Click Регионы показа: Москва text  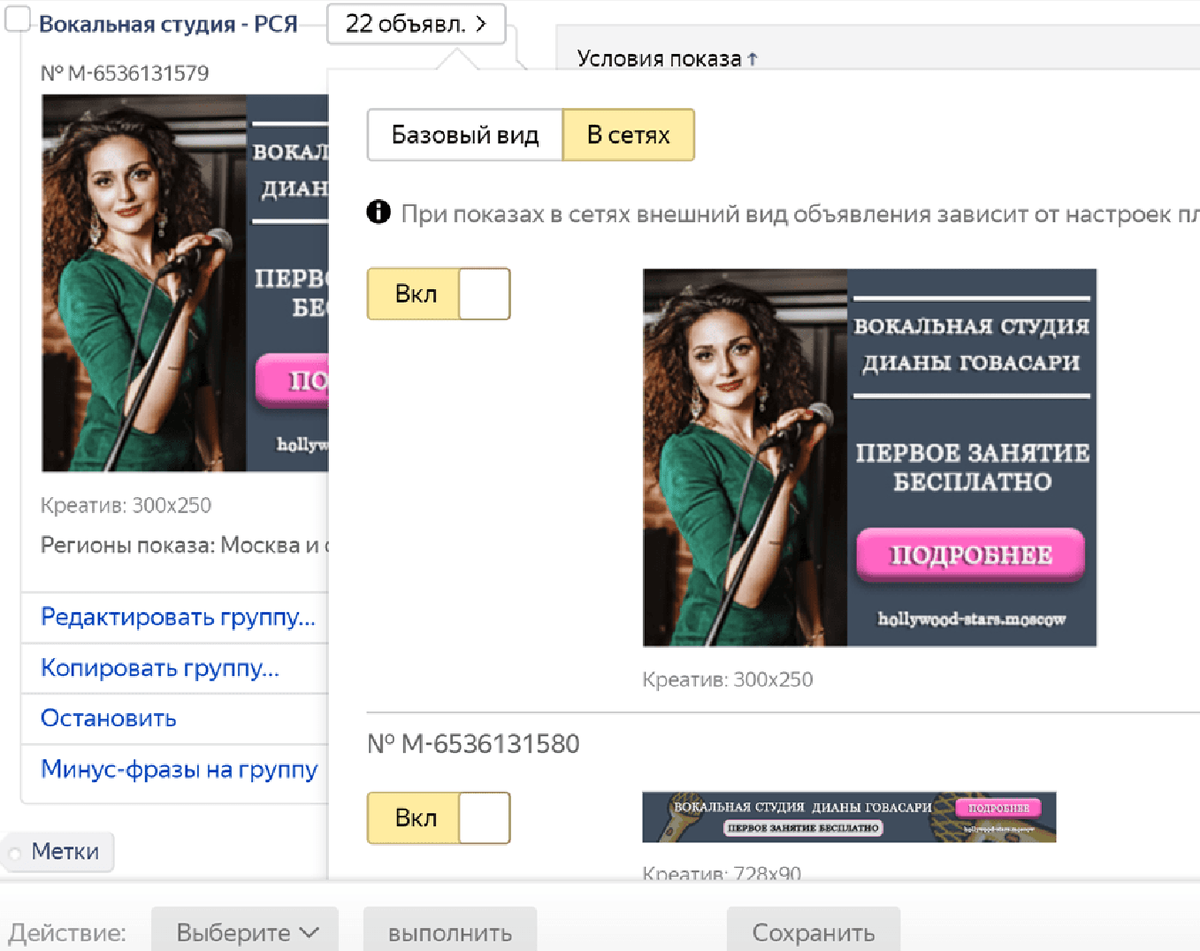(x=185, y=545)
